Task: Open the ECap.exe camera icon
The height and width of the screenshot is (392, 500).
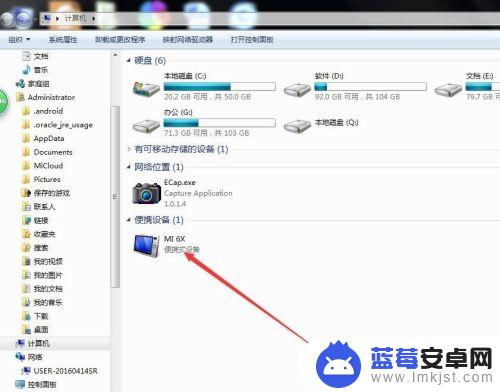Action: click(147, 193)
